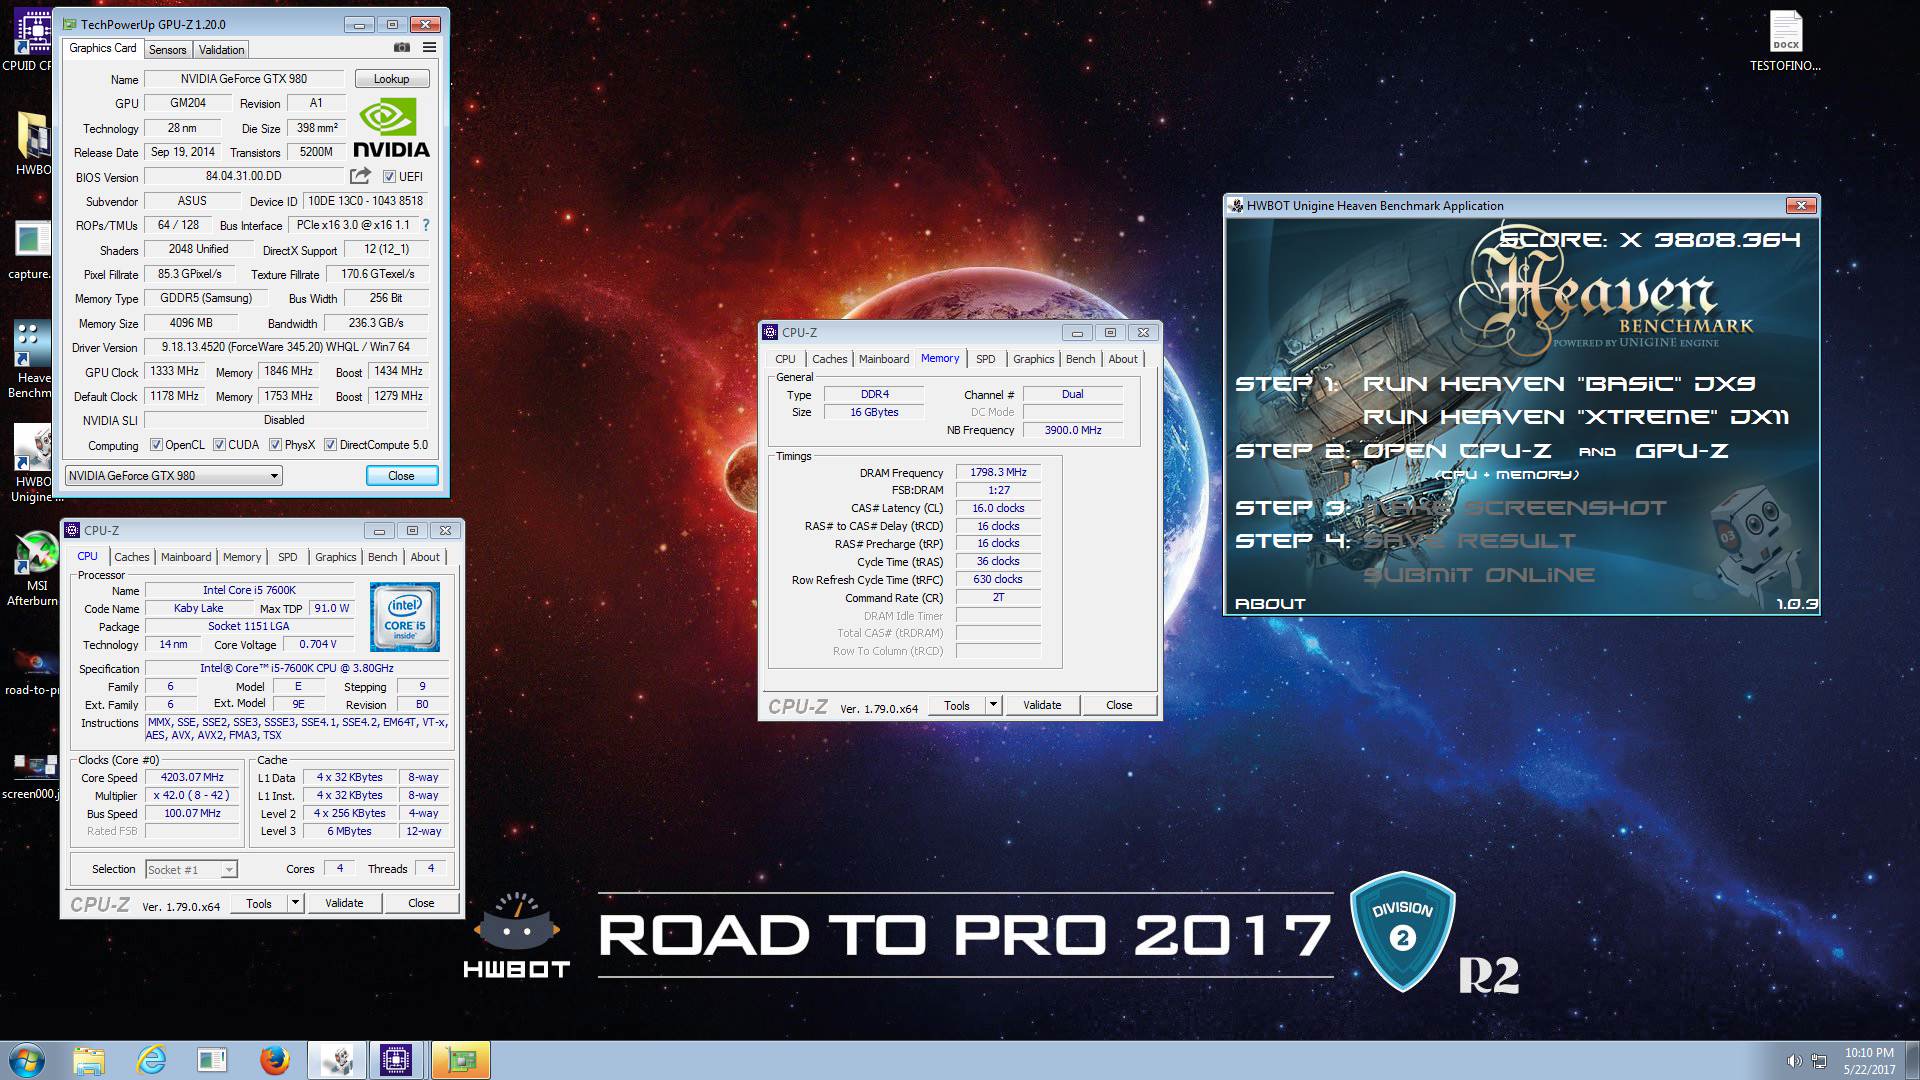
Task: Open the HWBOT folder desktop icon
Action: [x=32, y=143]
